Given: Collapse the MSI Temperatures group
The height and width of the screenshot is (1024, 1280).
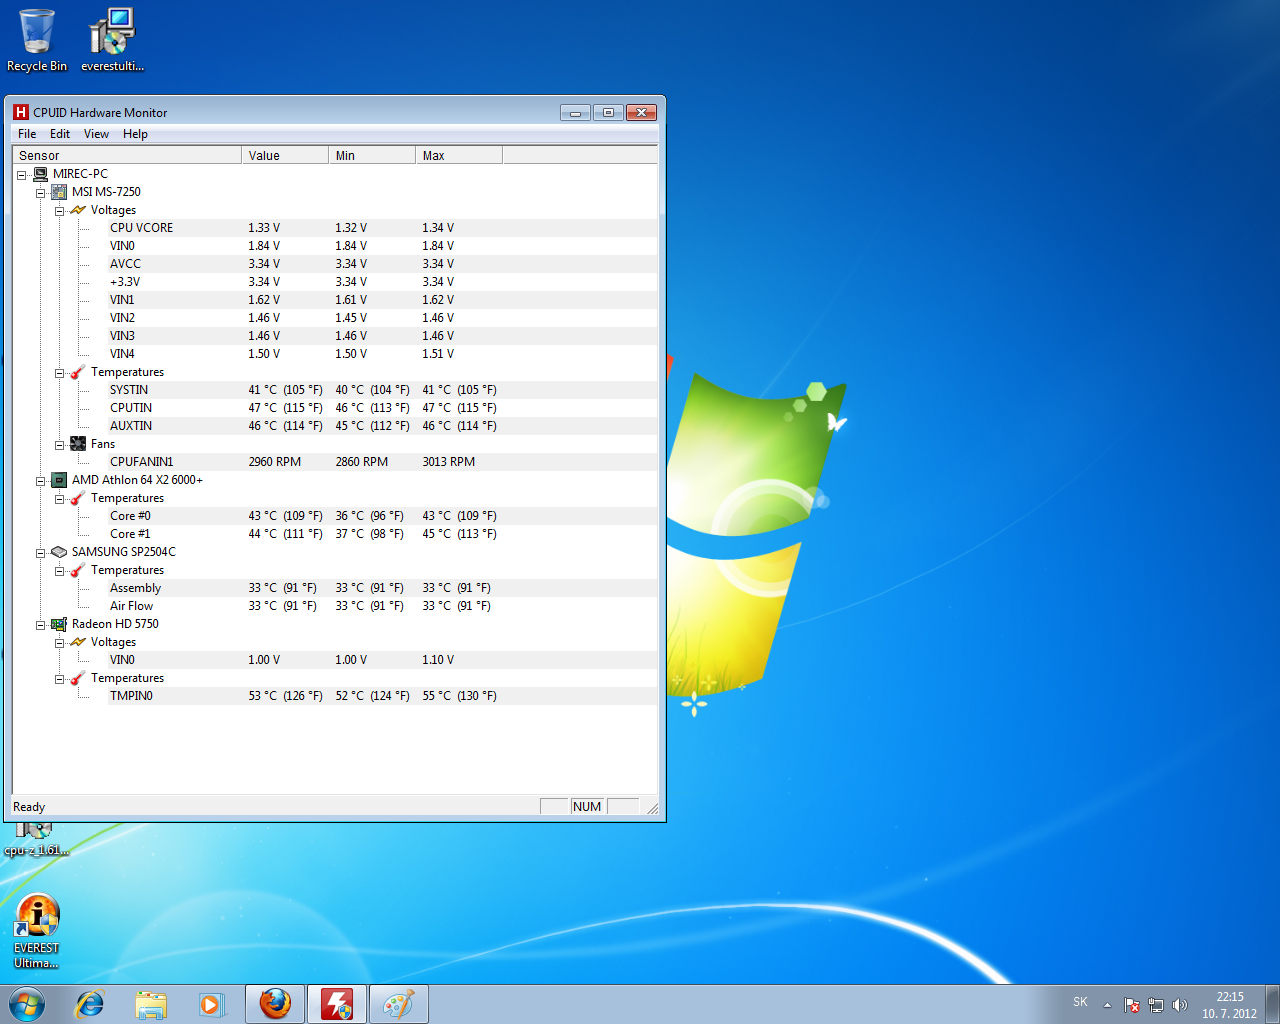Looking at the screenshot, I should point(60,373).
